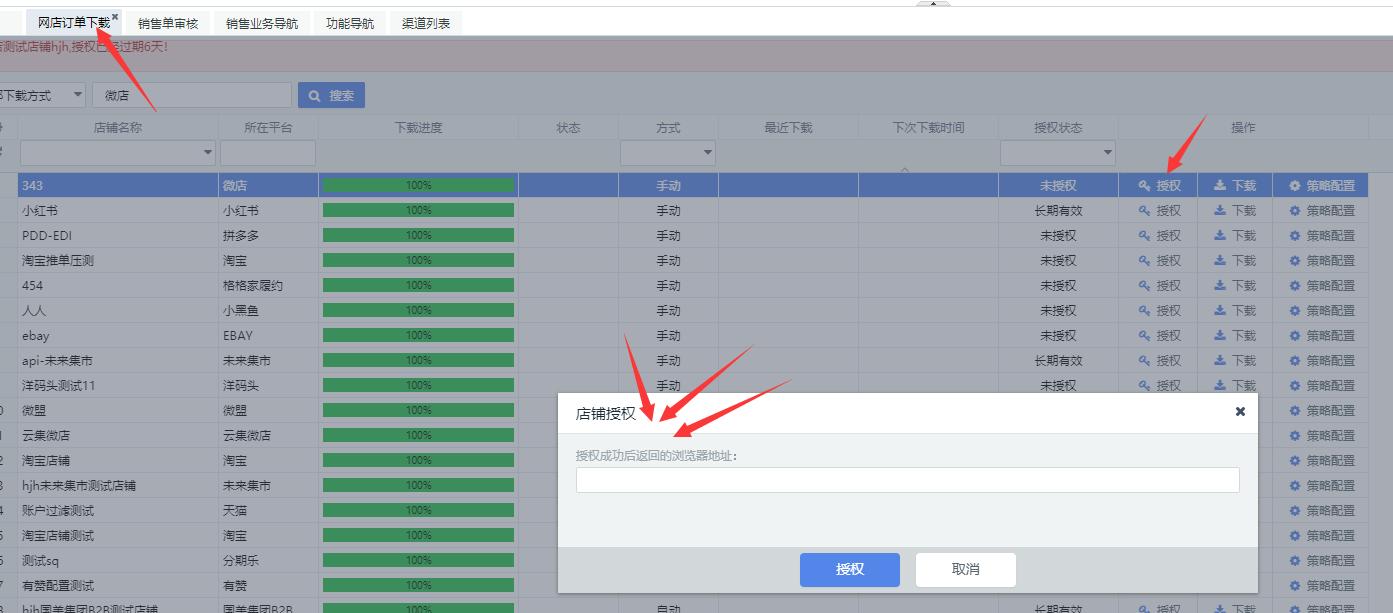Click the download icon on the 洋码头测试11 row
Viewport: 1393px width, 613px height.
tap(1222, 385)
